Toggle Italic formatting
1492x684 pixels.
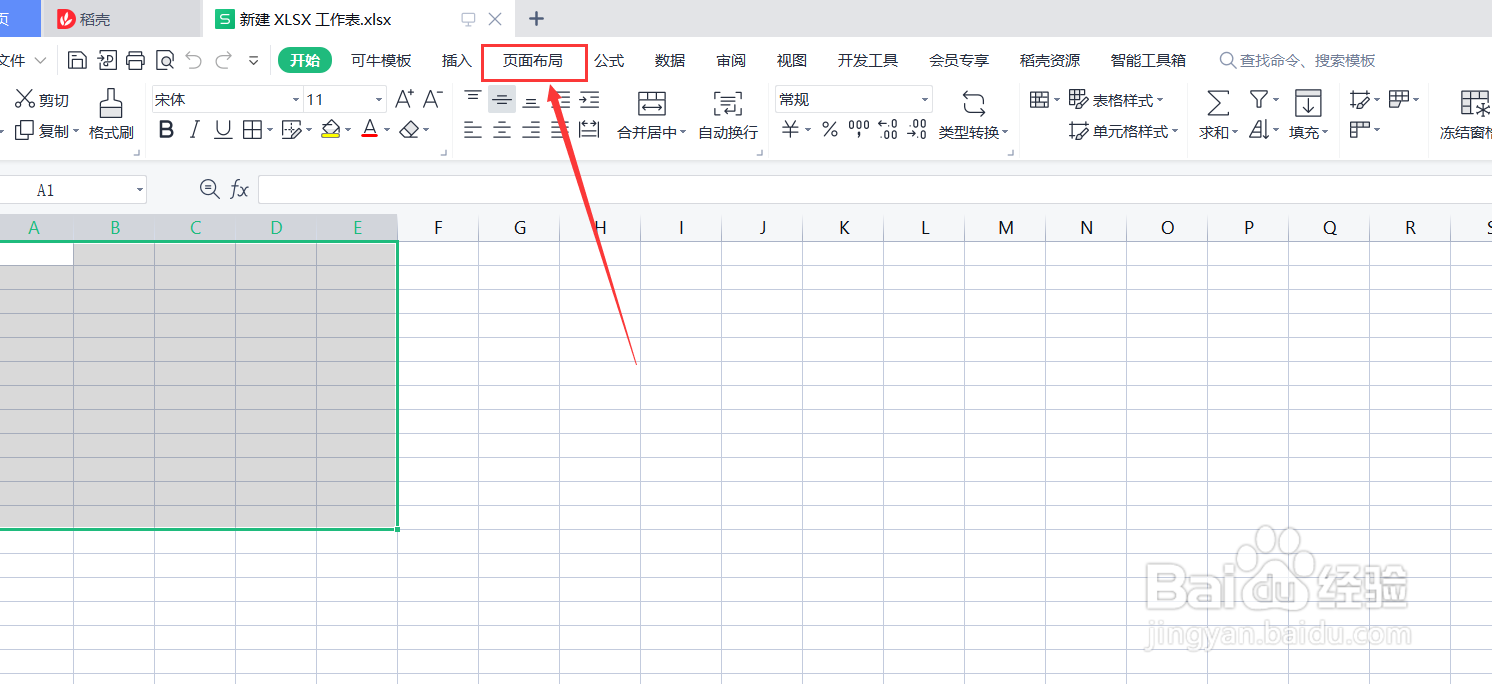pos(195,130)
